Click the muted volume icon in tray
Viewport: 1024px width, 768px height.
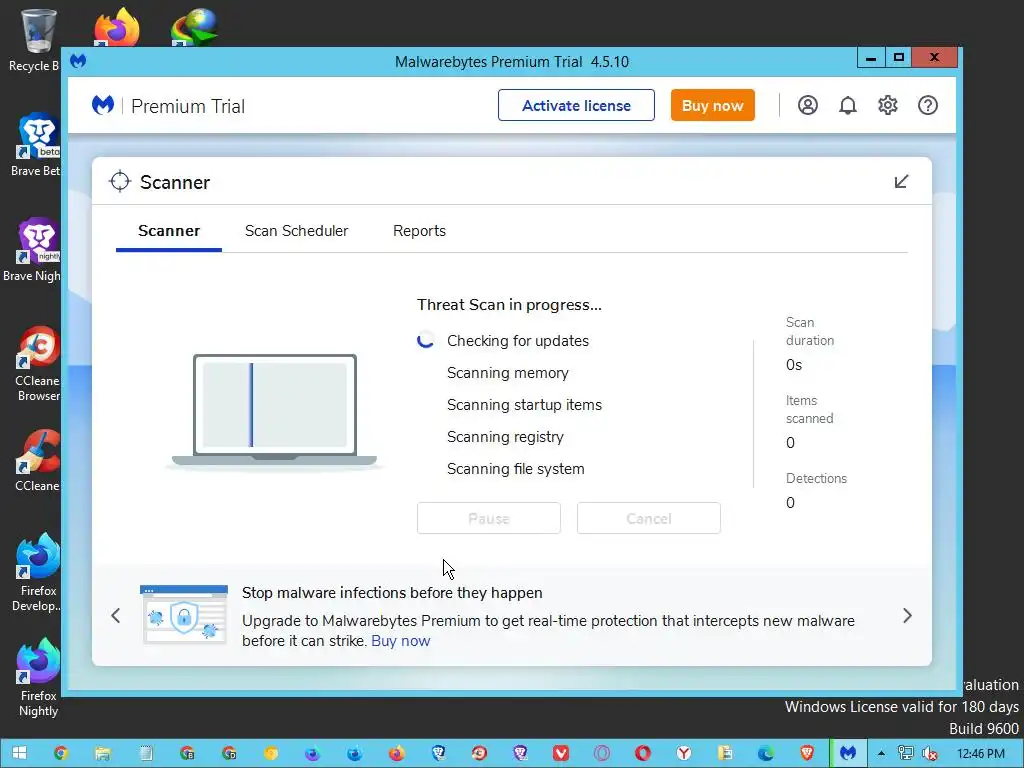point(929,753)
